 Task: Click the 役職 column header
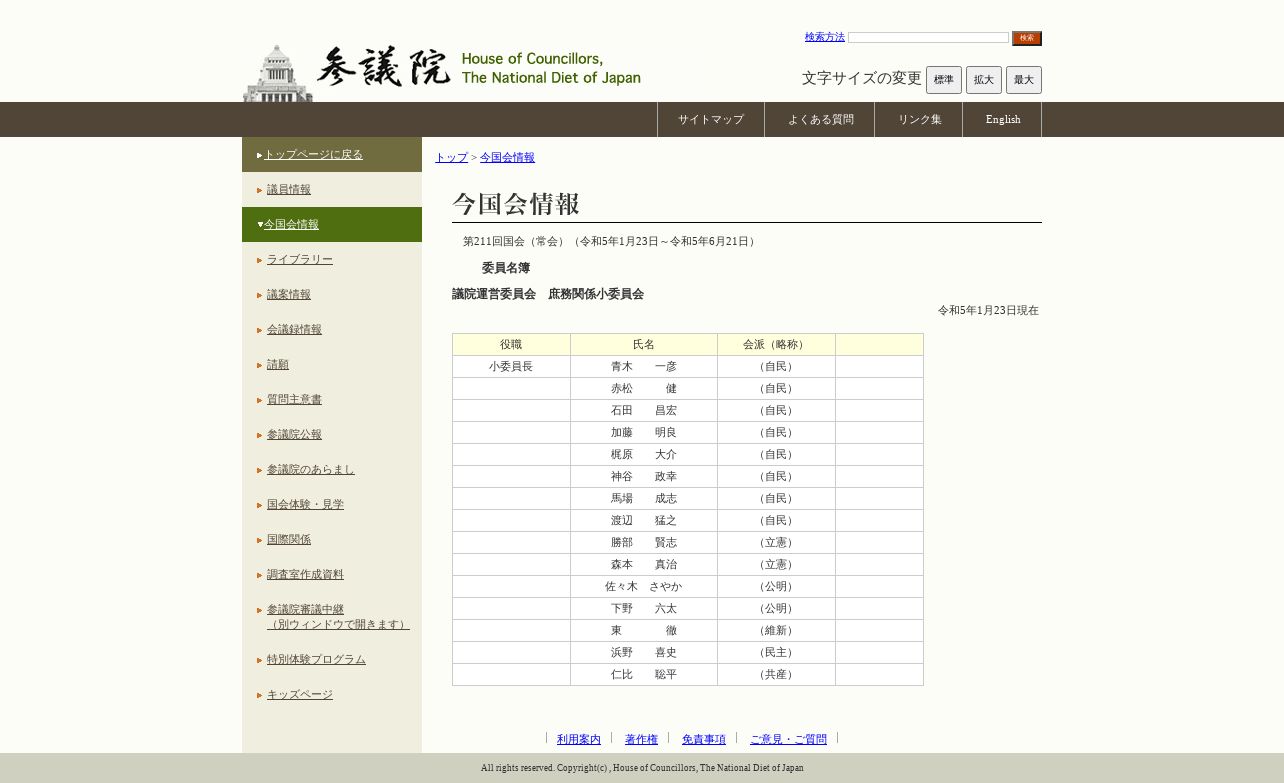511,345
